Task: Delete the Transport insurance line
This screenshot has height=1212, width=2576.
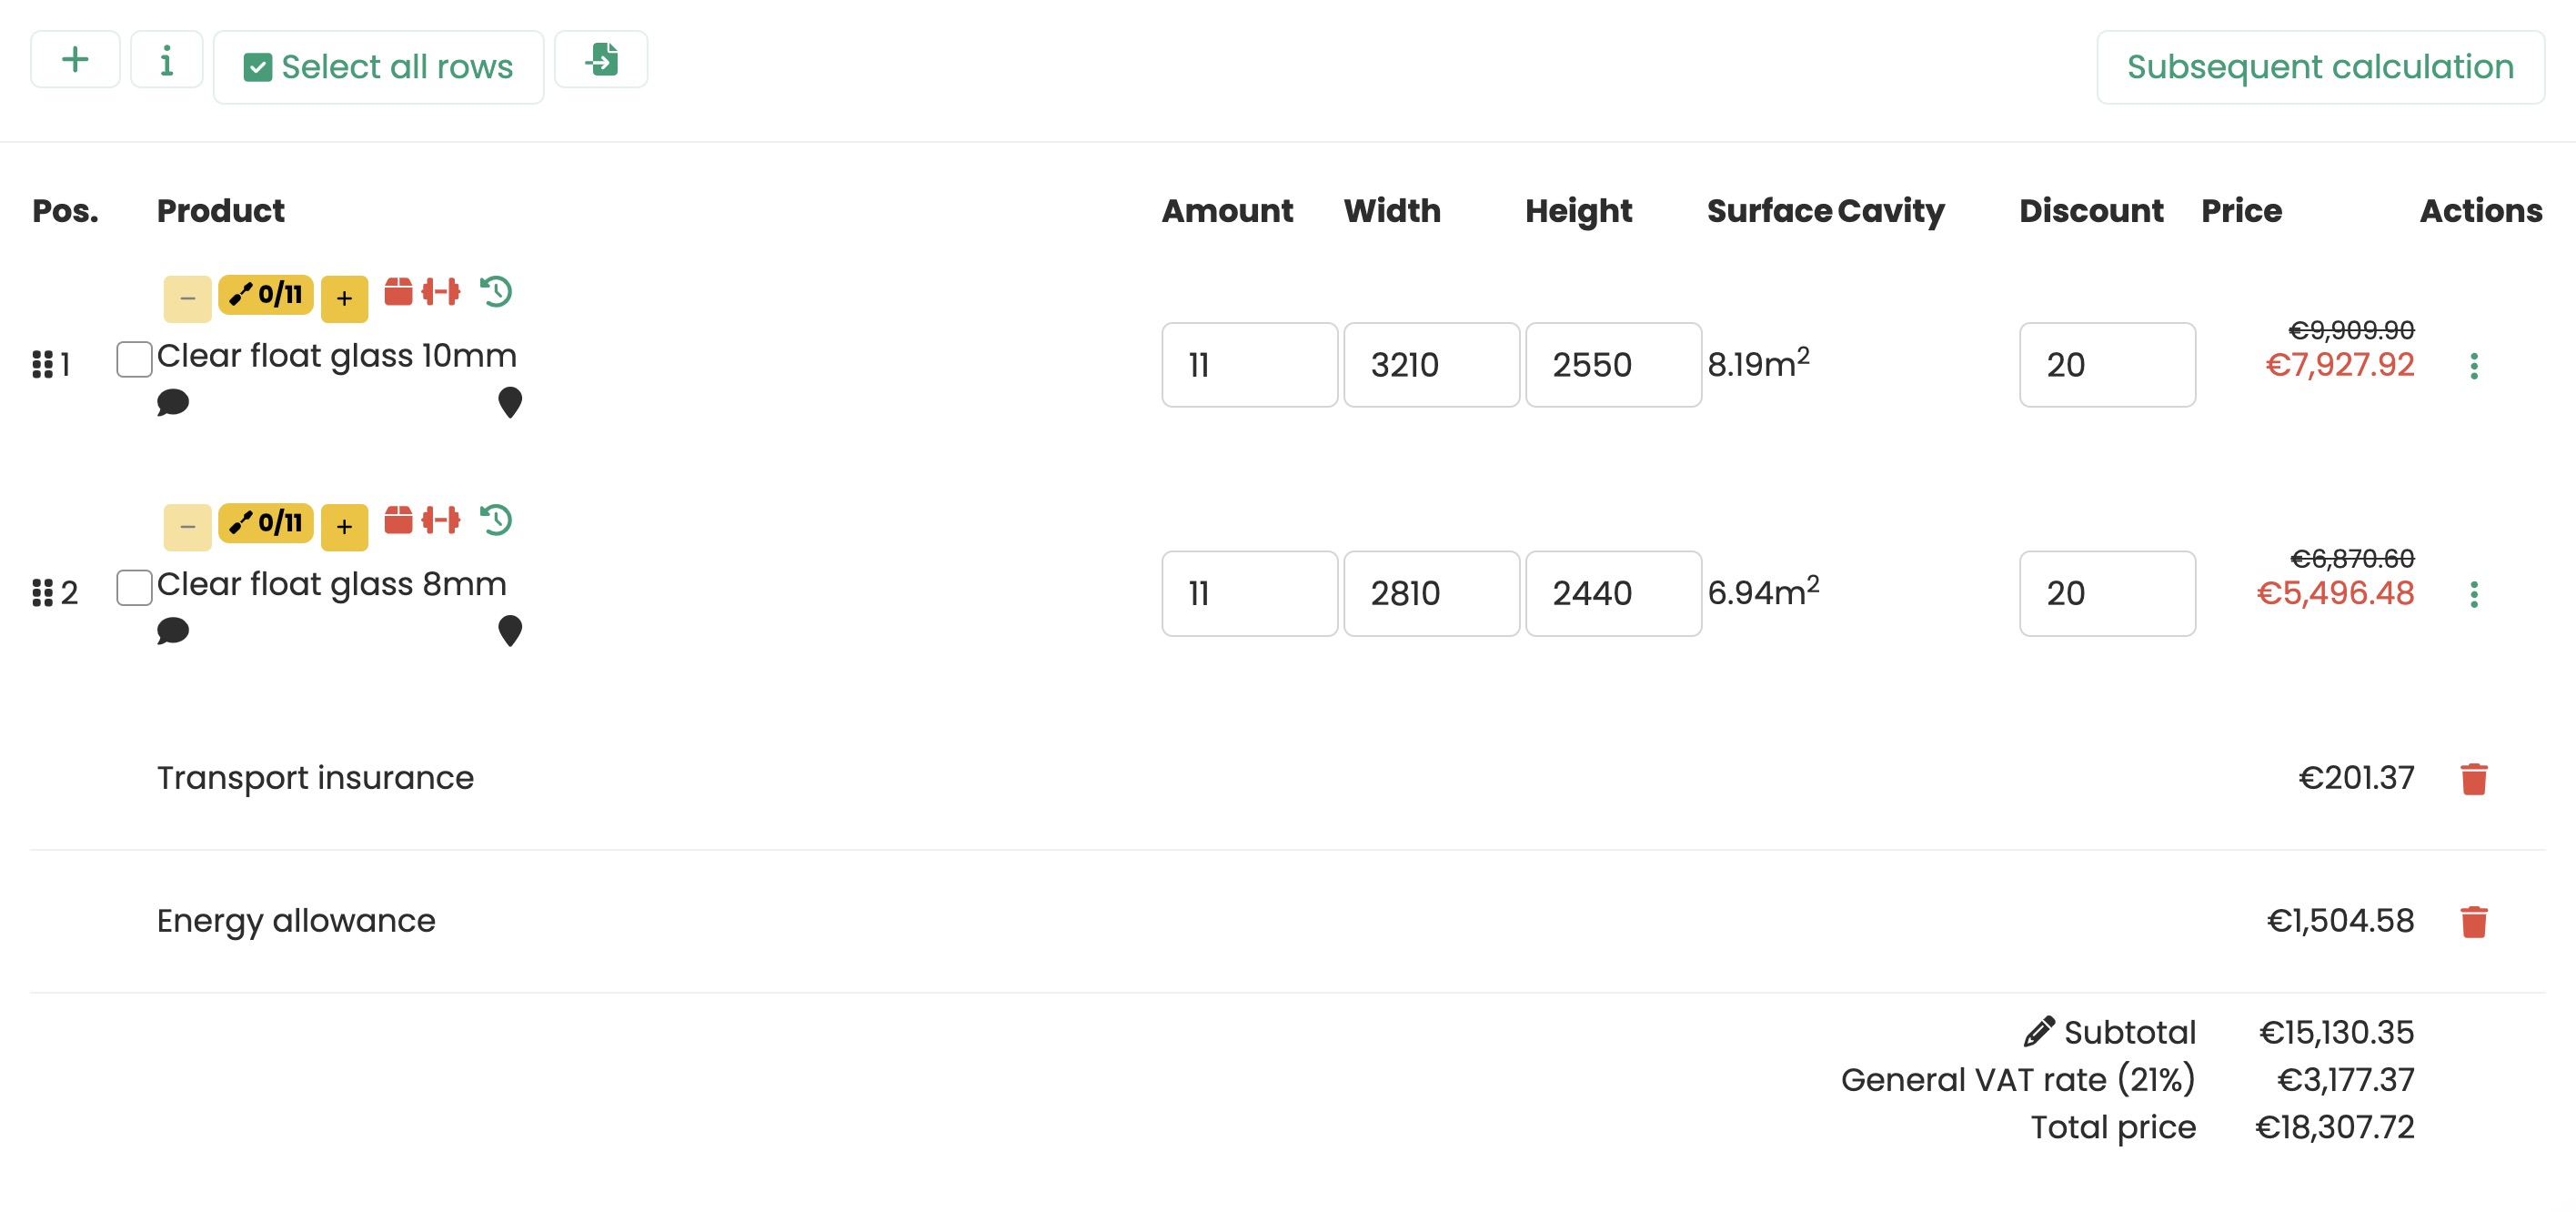Action: pos(2474,778)
